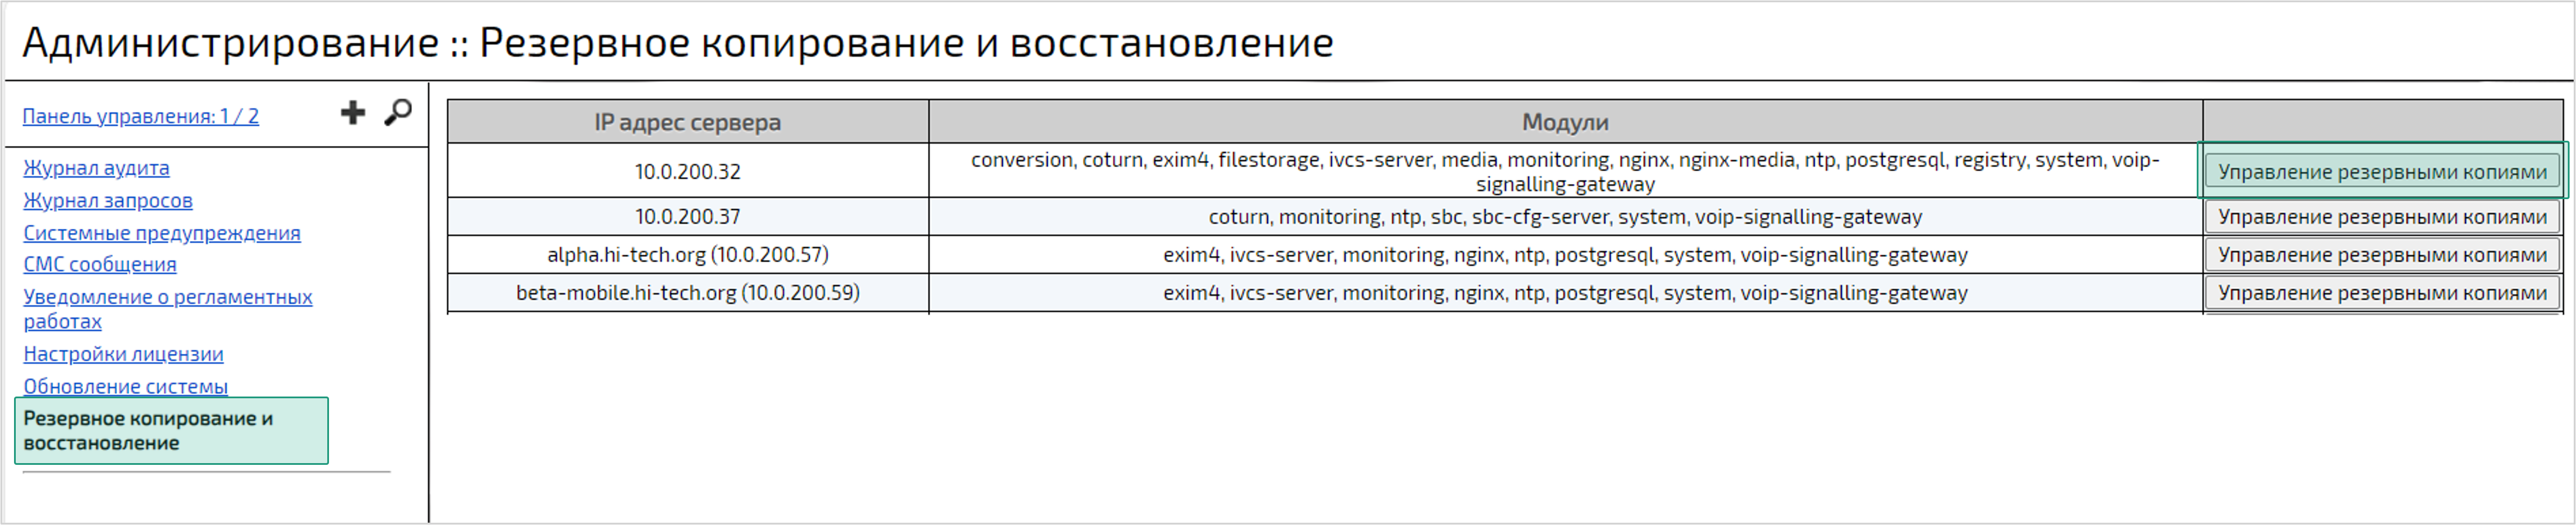Click the plus add icon in sidebar
Image resolution: width=2576 pixels, height=525 pixels.
tap(353, 113)
